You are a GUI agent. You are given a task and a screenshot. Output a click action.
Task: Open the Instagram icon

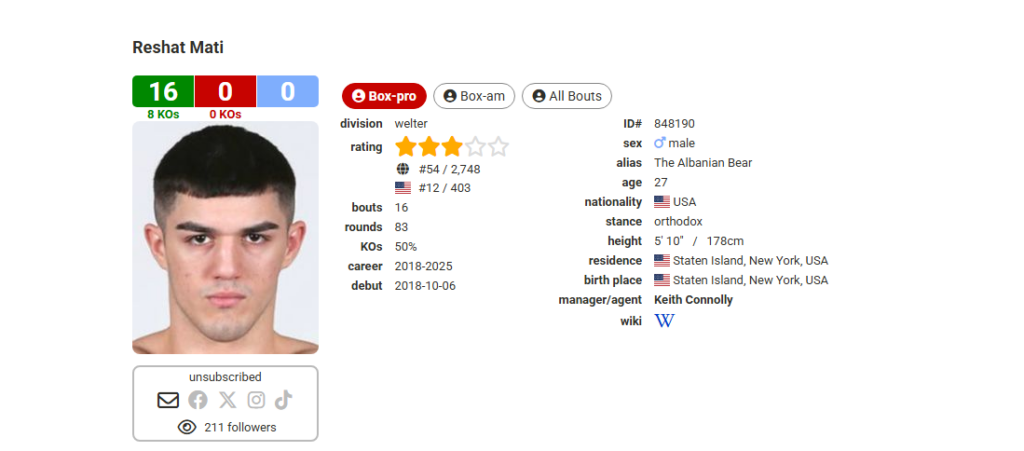(x=257, y=400)
